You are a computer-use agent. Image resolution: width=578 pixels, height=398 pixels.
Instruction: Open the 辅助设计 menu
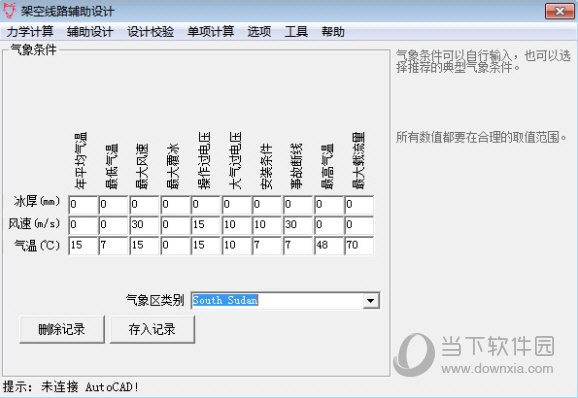(x=90, y=32)
